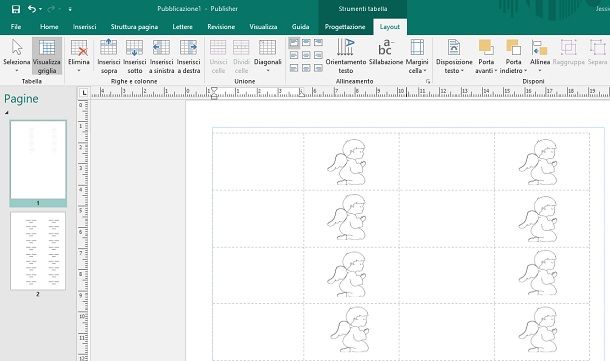
Task: Undo the last action
Action: [32, 9]
